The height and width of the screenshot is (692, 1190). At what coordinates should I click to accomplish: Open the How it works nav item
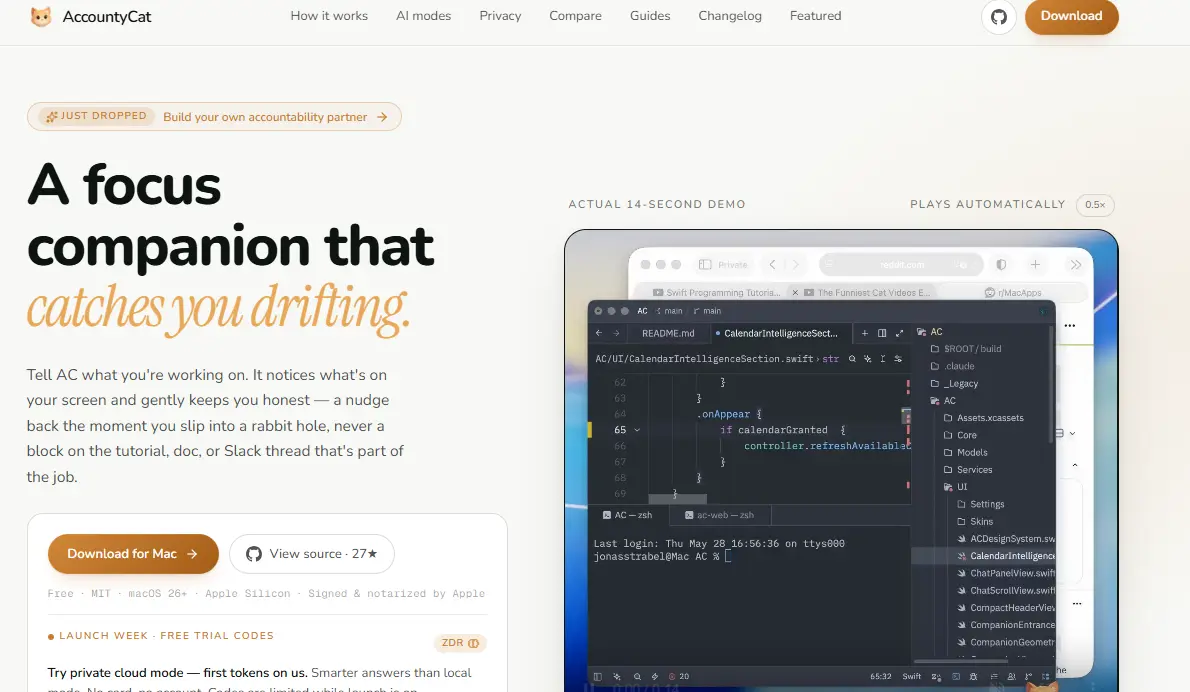coord(329,16)
